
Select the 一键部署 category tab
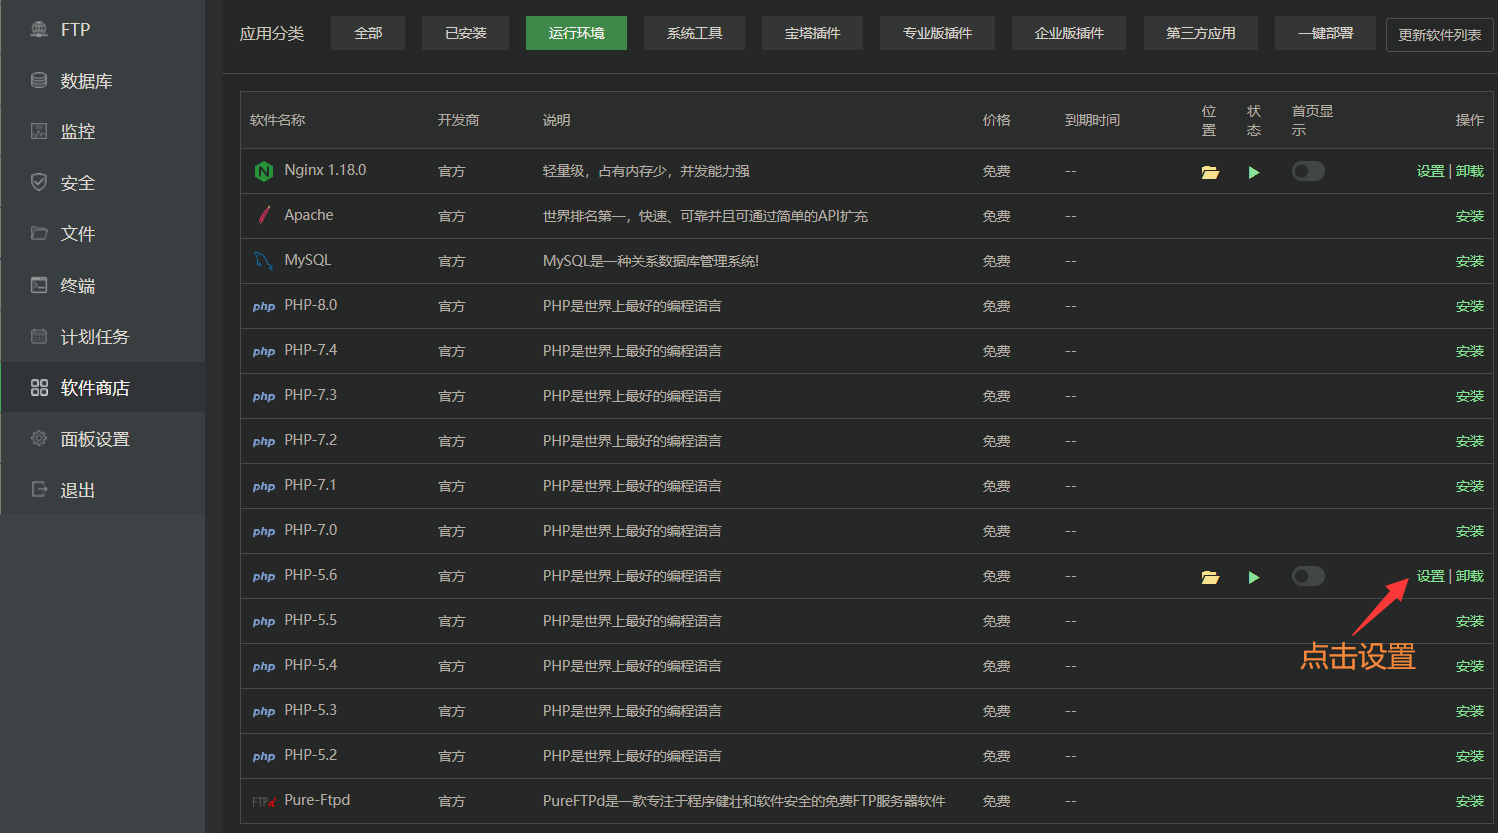[1325, 33]
